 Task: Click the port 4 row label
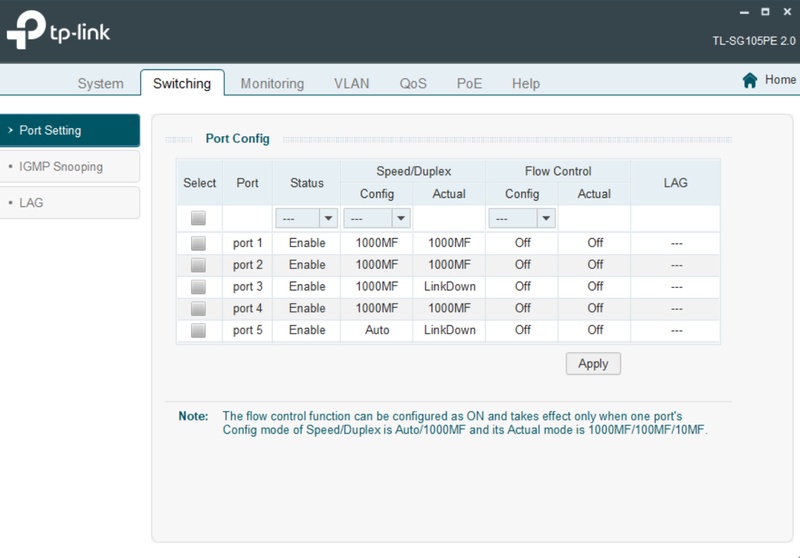coord(248,309)
